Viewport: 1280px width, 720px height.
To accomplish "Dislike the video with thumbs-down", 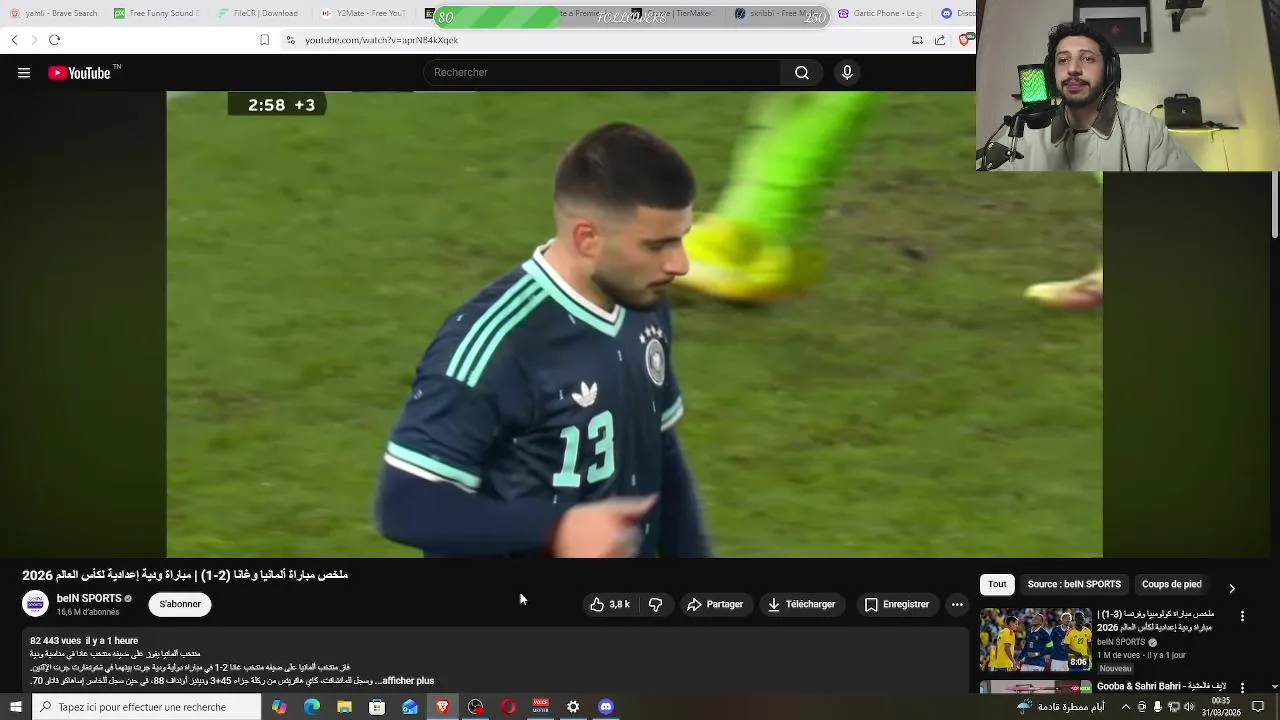I will [x=655, y=604].
